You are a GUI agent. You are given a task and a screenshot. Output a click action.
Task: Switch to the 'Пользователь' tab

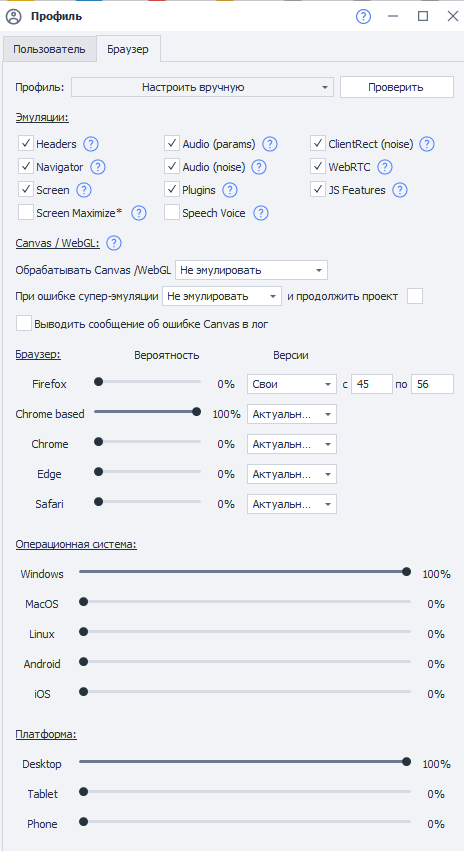point(49,49)
